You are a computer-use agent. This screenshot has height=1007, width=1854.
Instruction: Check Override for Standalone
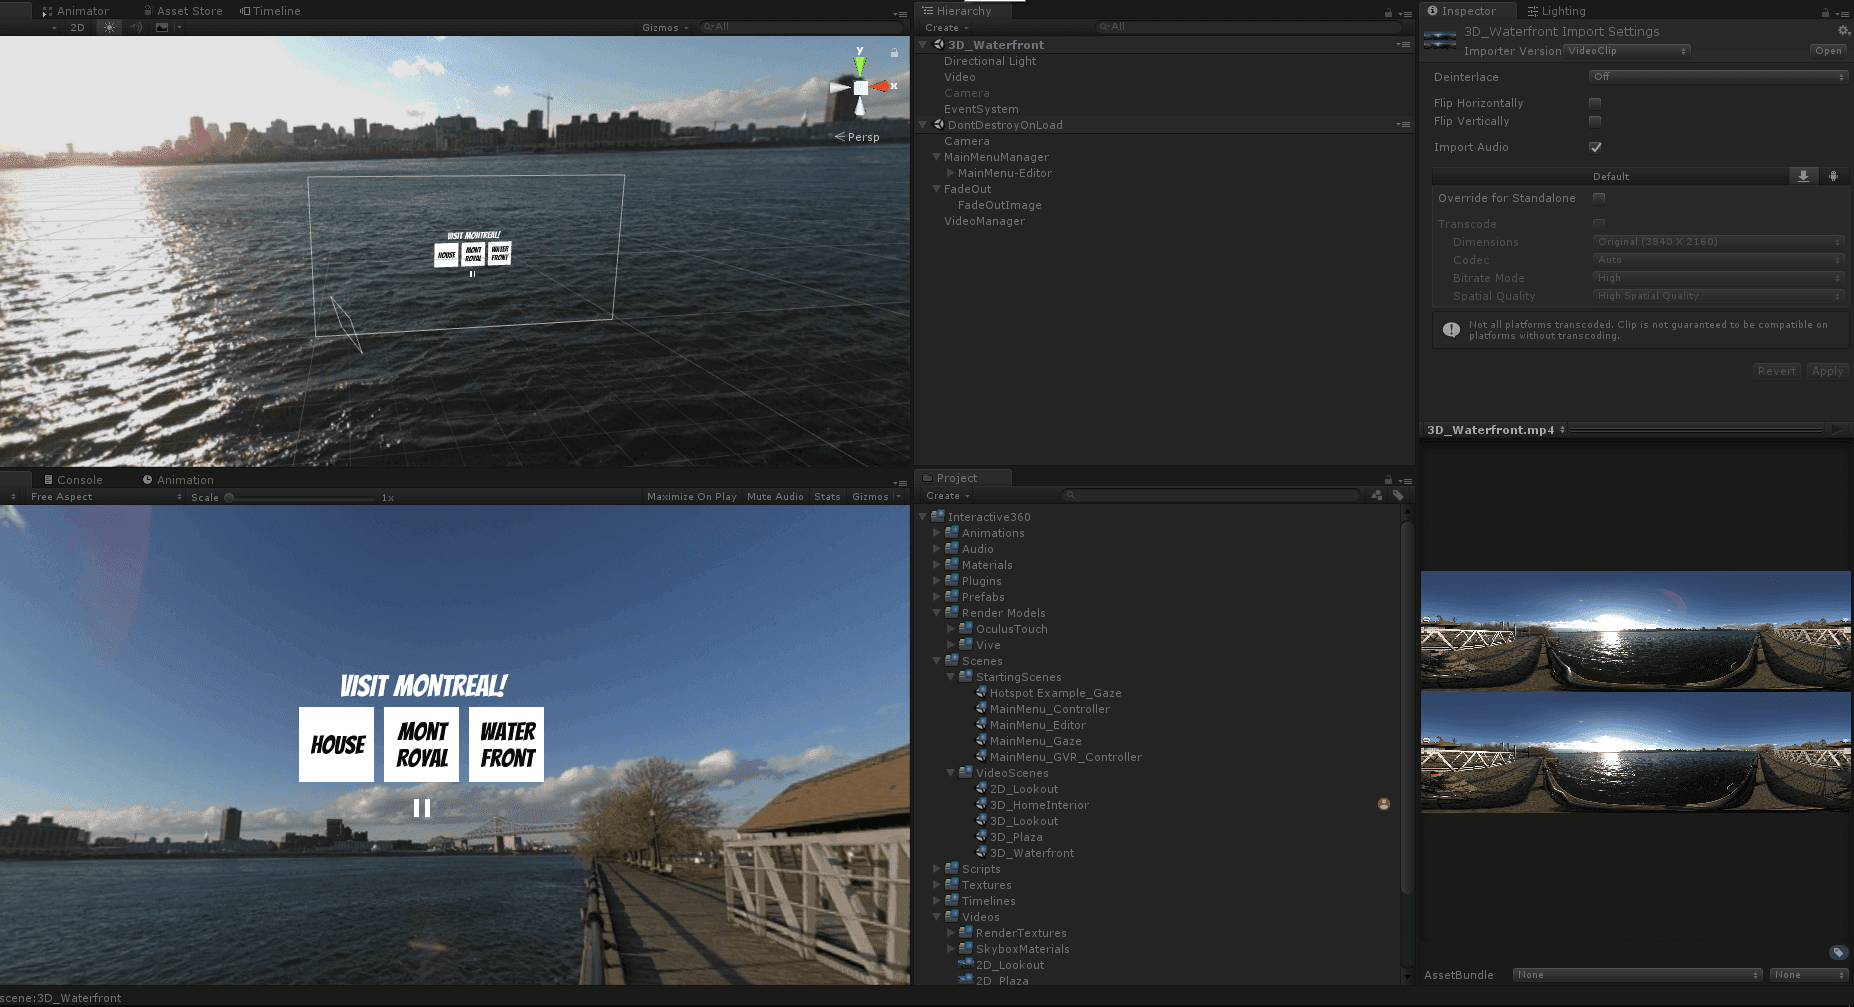1599,198
